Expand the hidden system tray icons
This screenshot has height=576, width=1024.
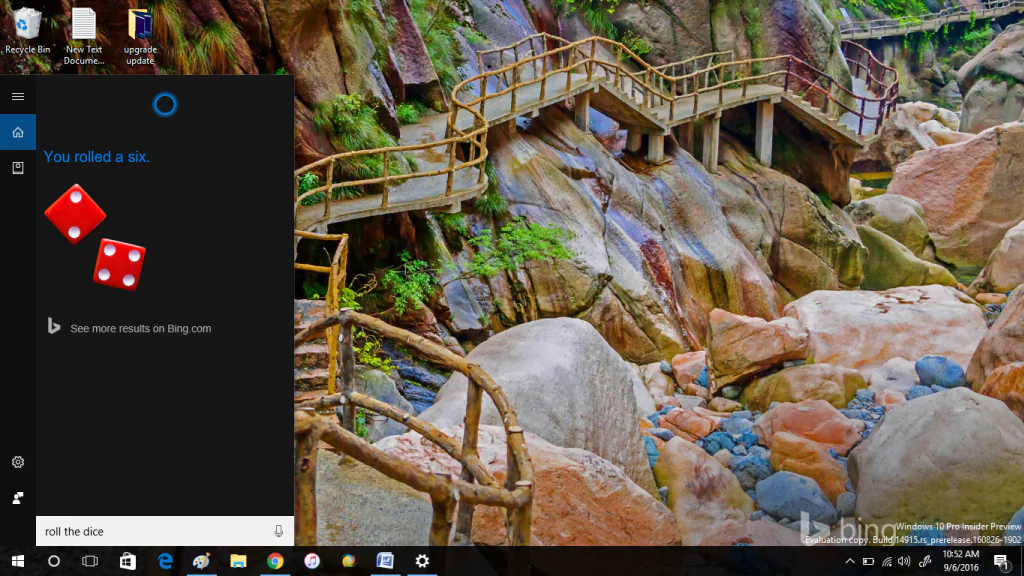click(850, 561)
